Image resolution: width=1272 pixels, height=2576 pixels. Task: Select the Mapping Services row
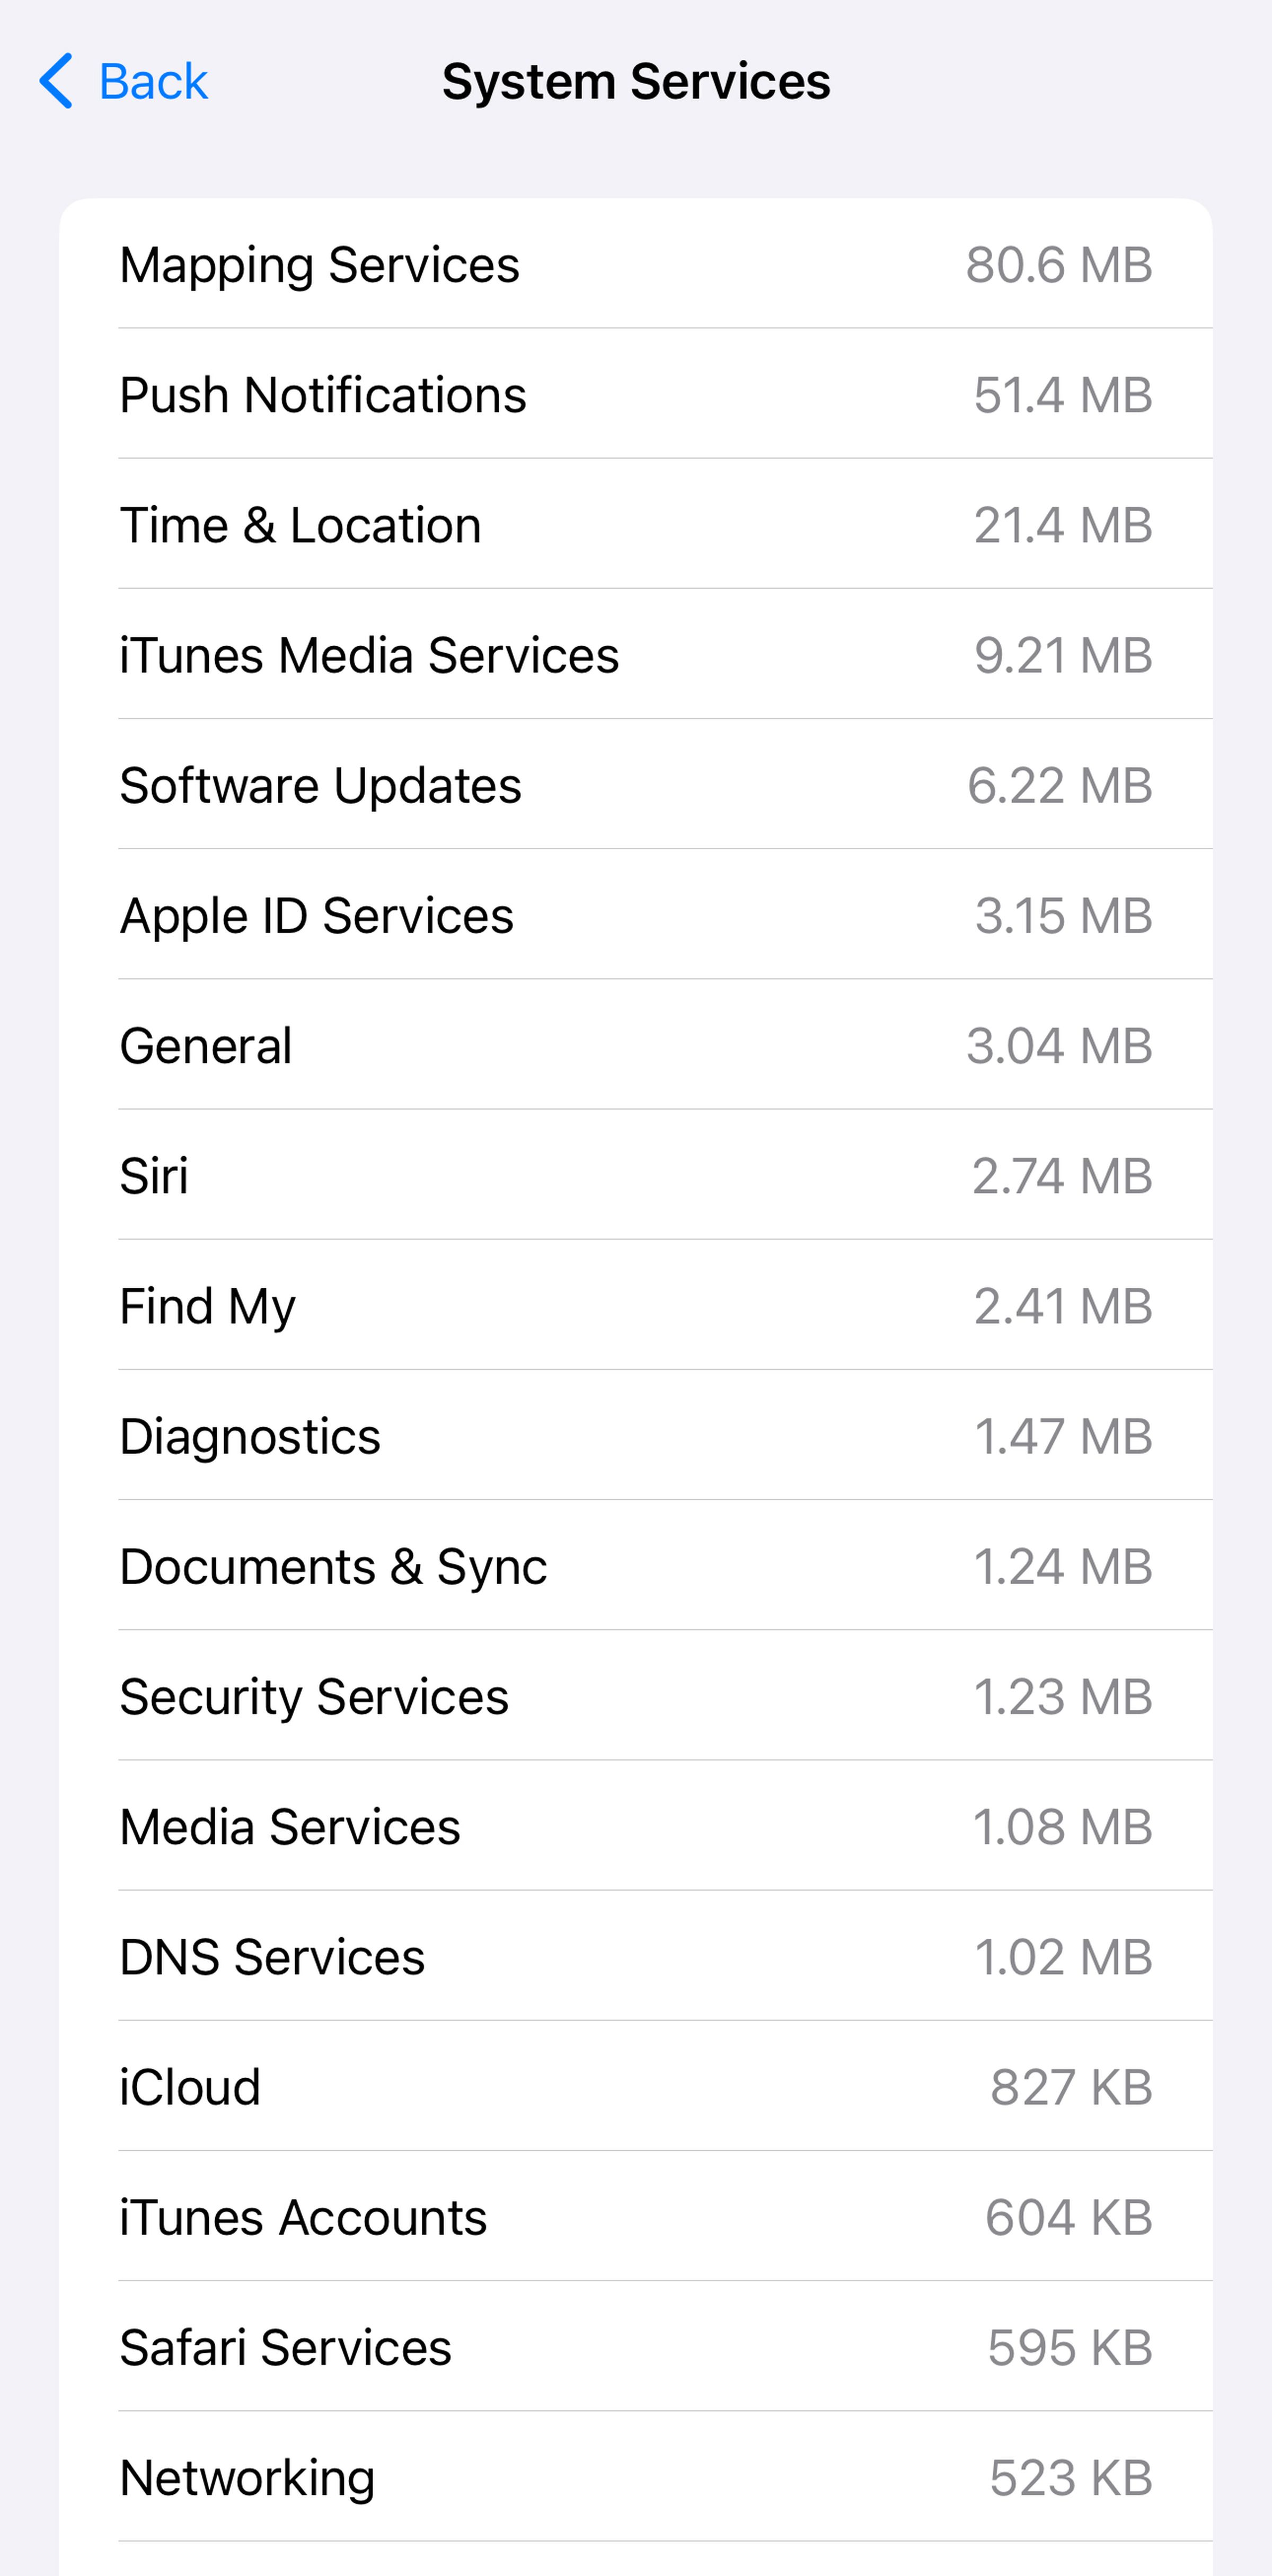point(636,265)
